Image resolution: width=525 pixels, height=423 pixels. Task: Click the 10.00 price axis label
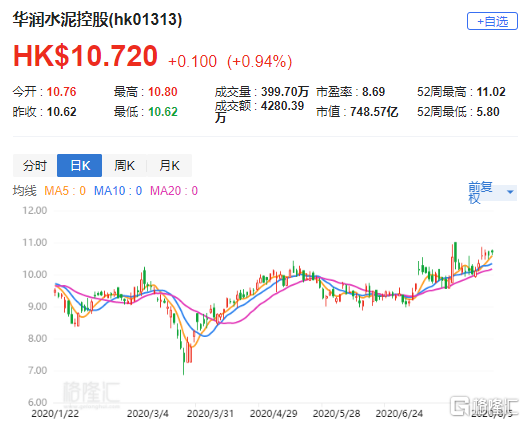click(x=35, y=275)
